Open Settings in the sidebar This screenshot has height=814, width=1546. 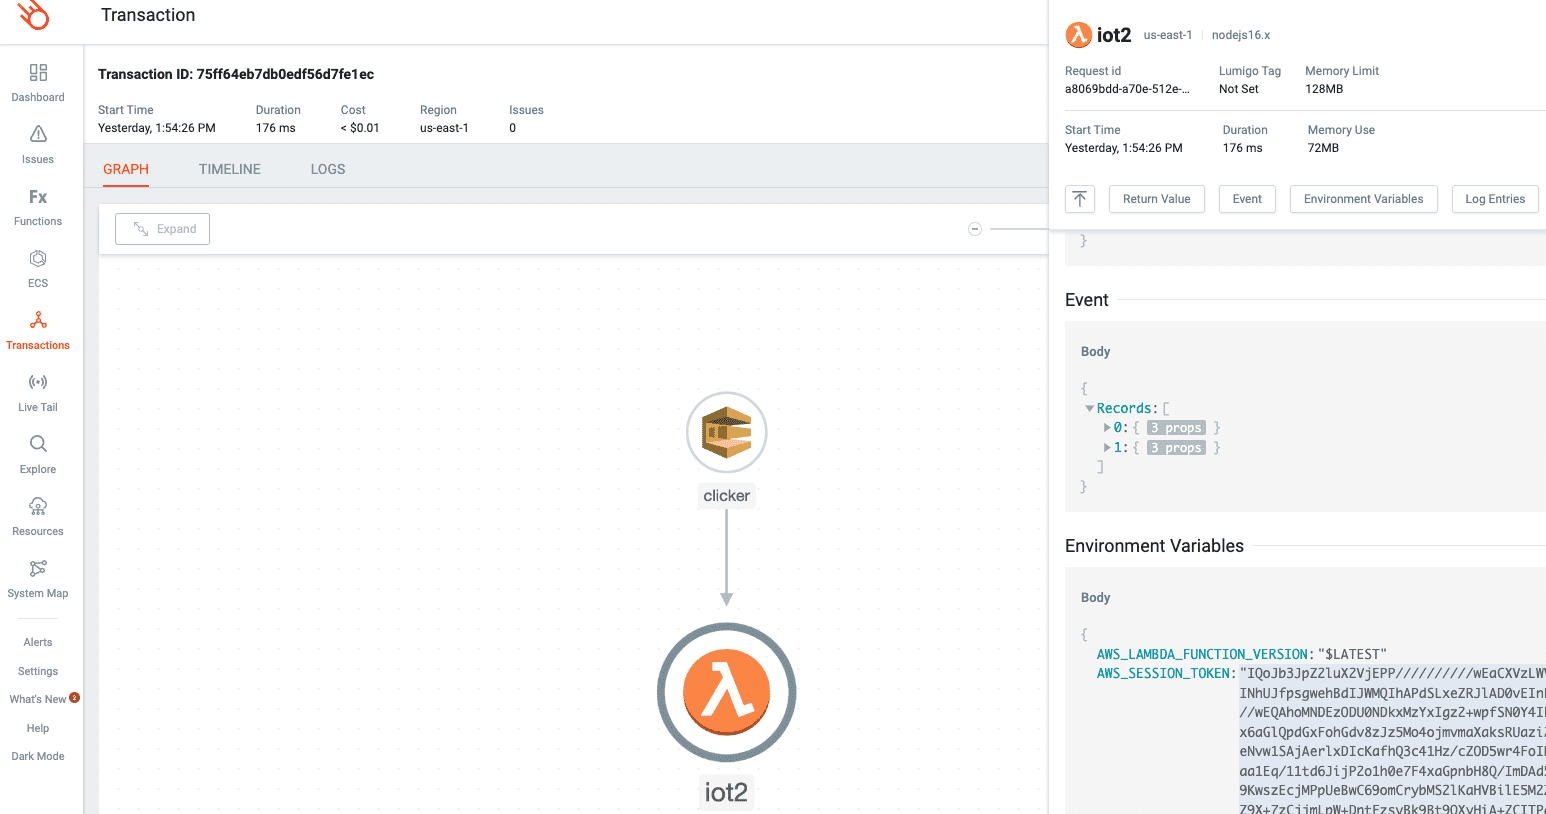38,671
